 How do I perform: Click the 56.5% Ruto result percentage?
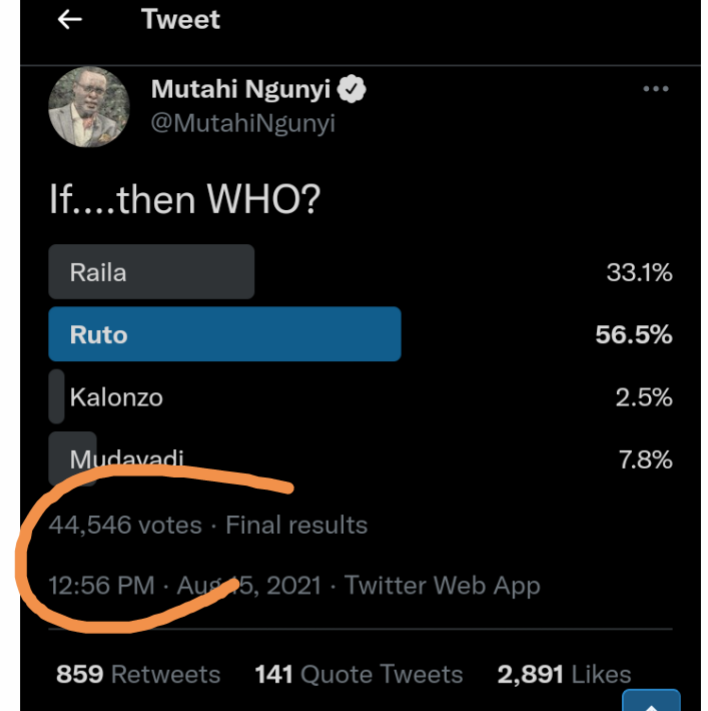point(633,334)
